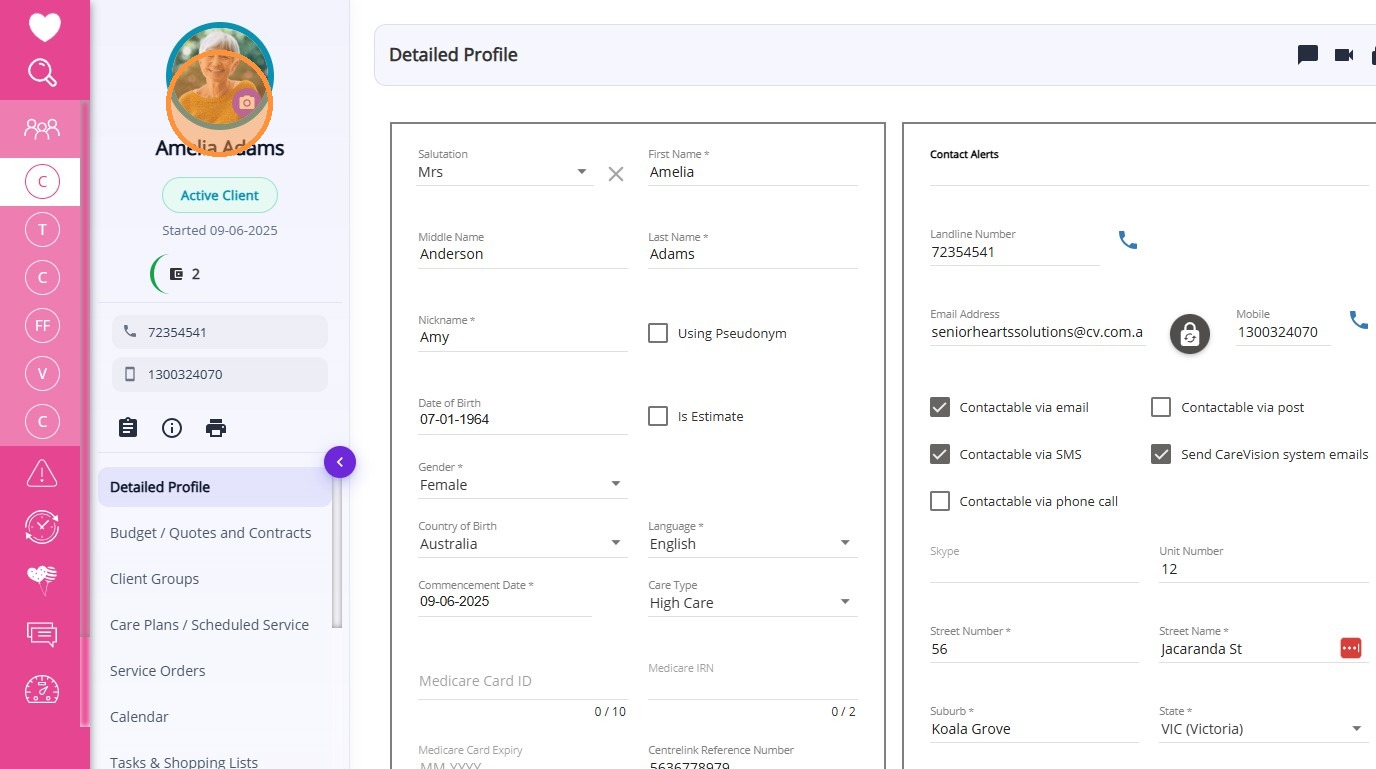
Task: Collapse the side panel with purple arrow button
Action: (340, 462)
